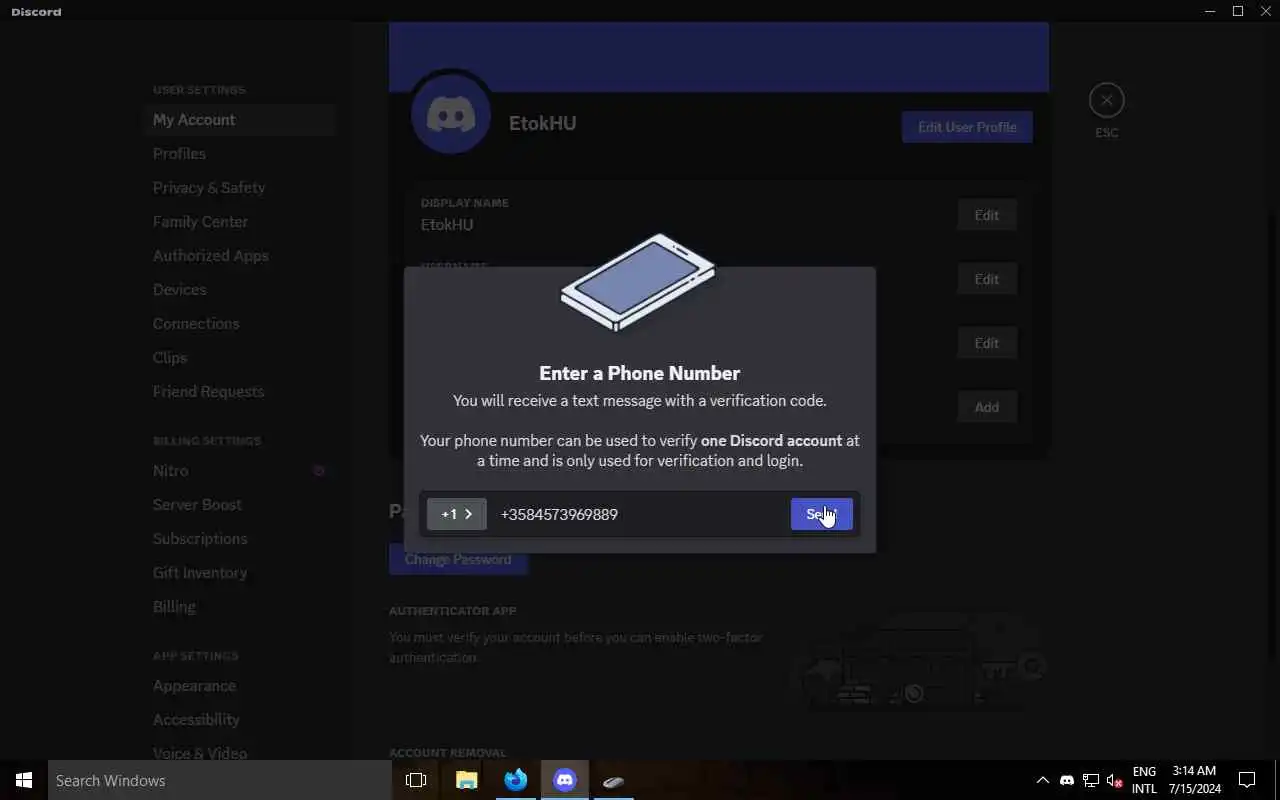1280x800 pixels.
Task: Open Devices settings
Action: click(x=239, y=289)
